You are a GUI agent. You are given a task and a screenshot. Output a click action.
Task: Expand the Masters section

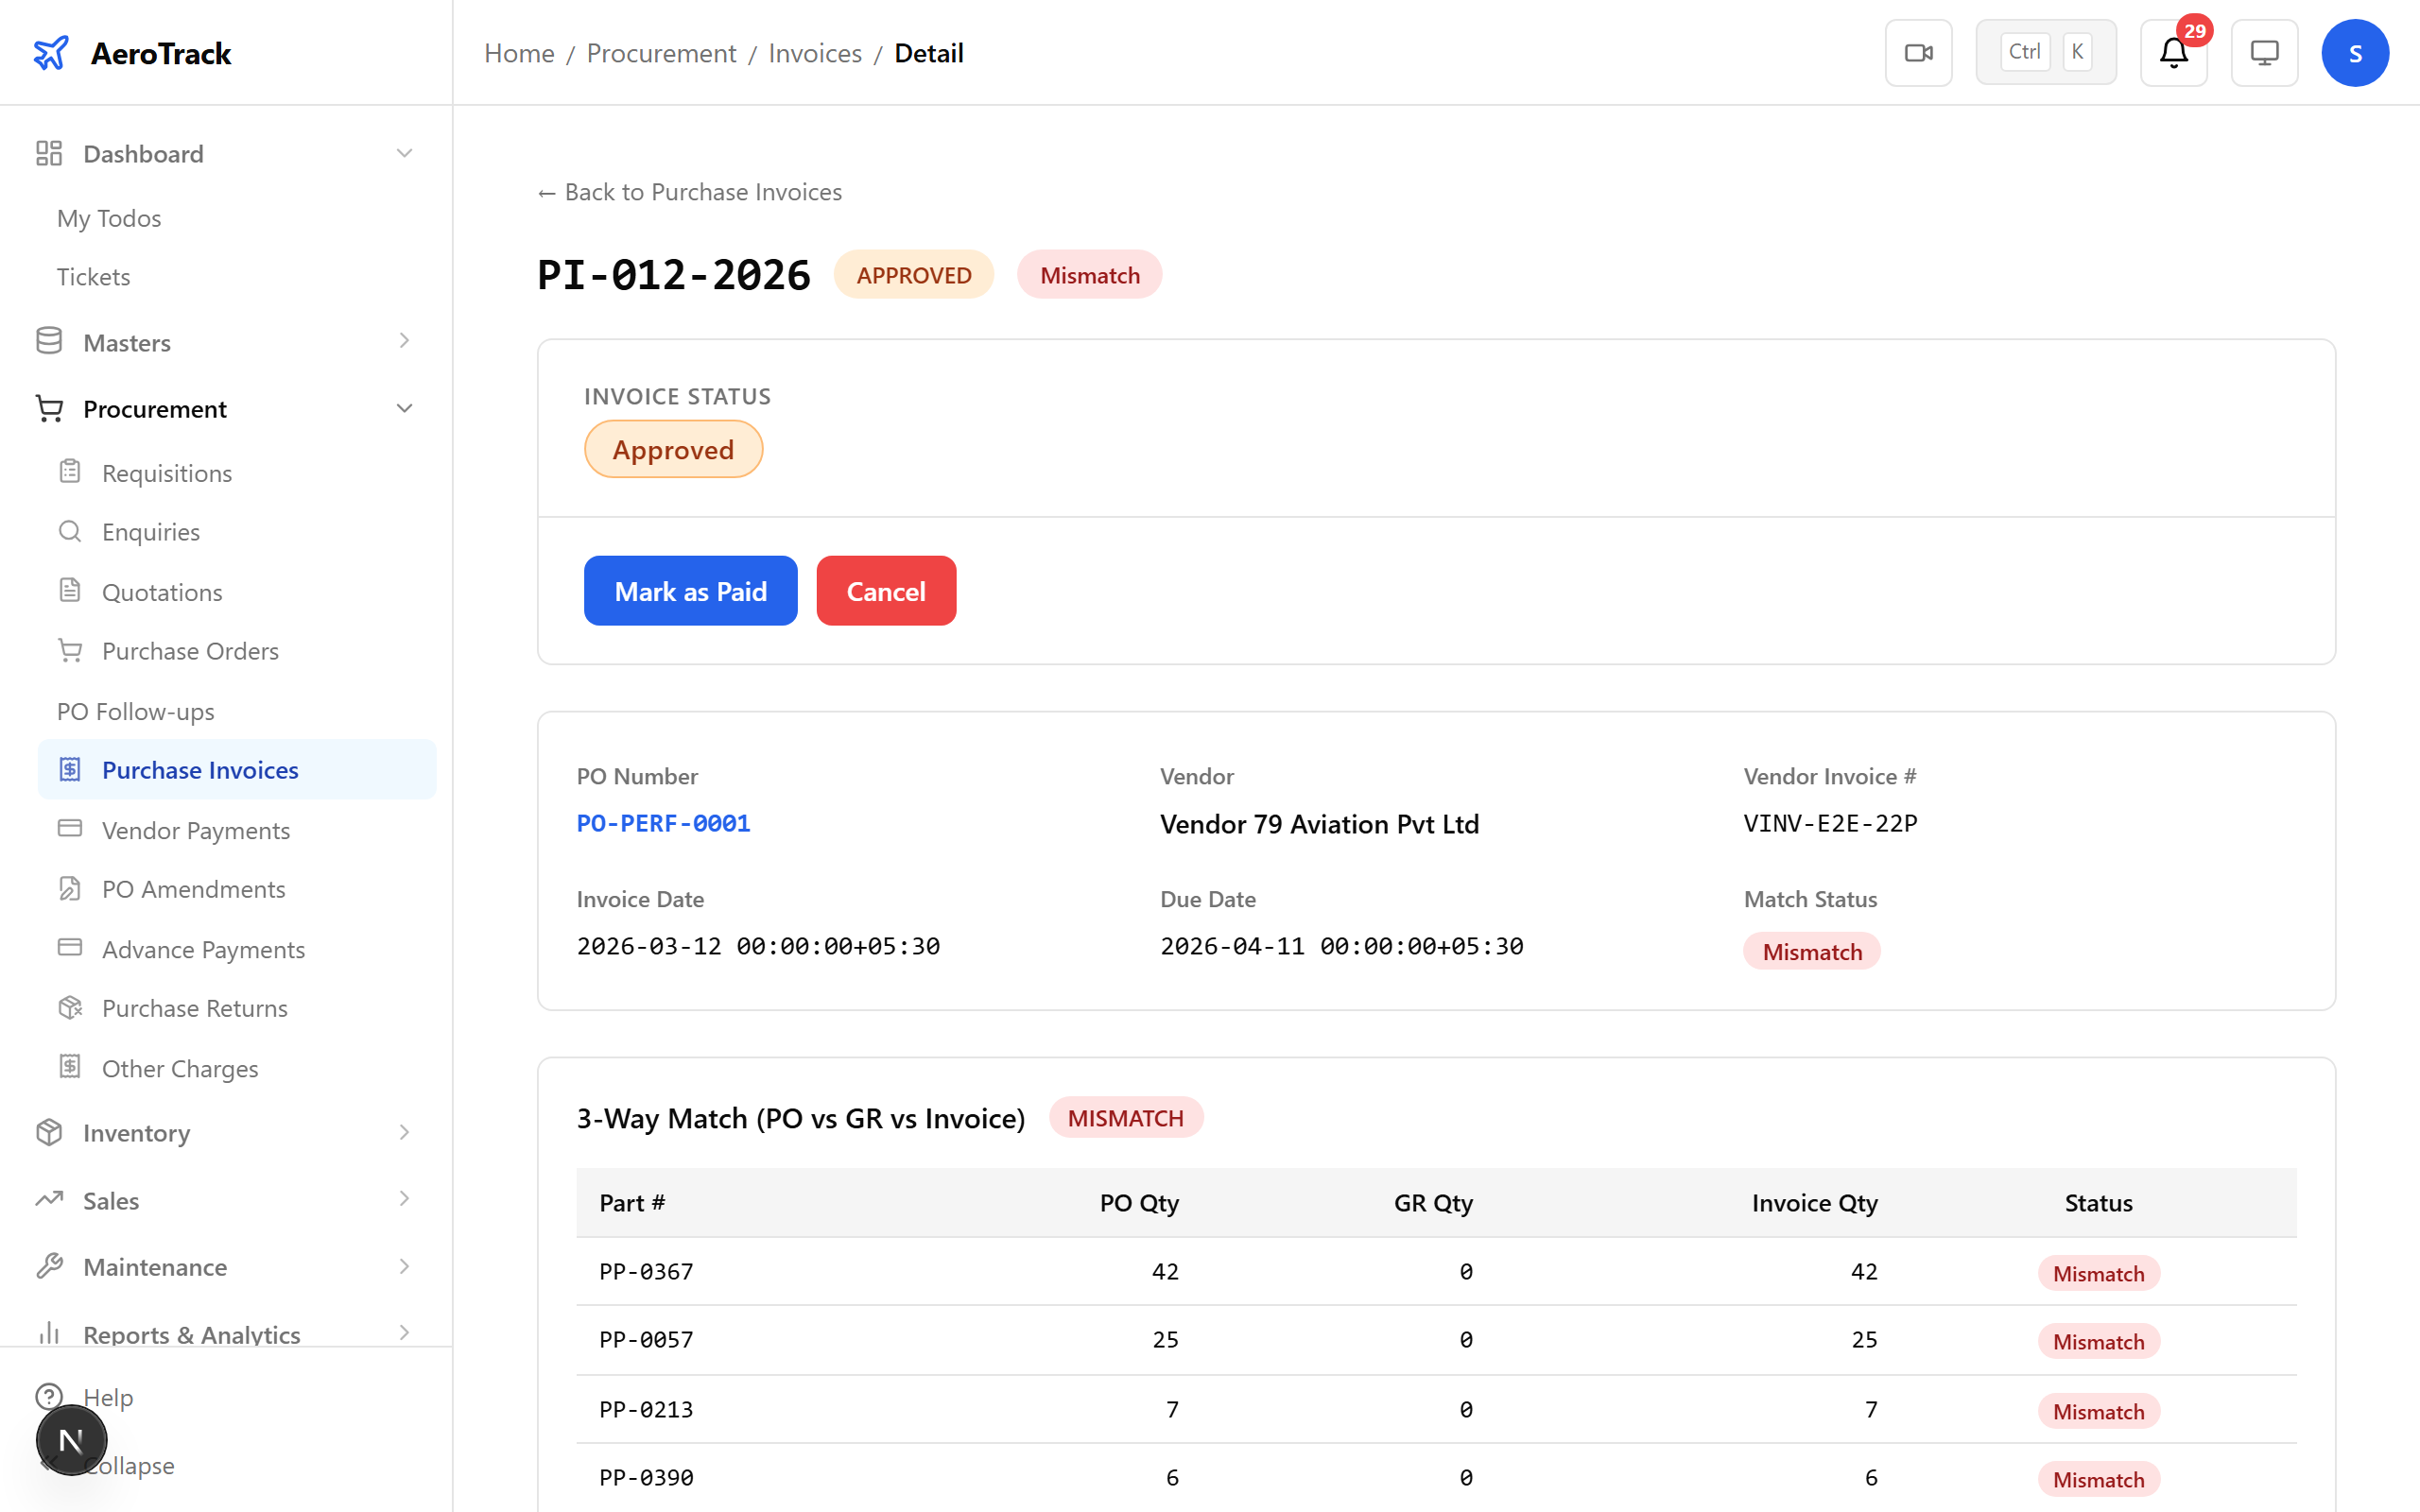pyautogui.click(x=404, y=341)
